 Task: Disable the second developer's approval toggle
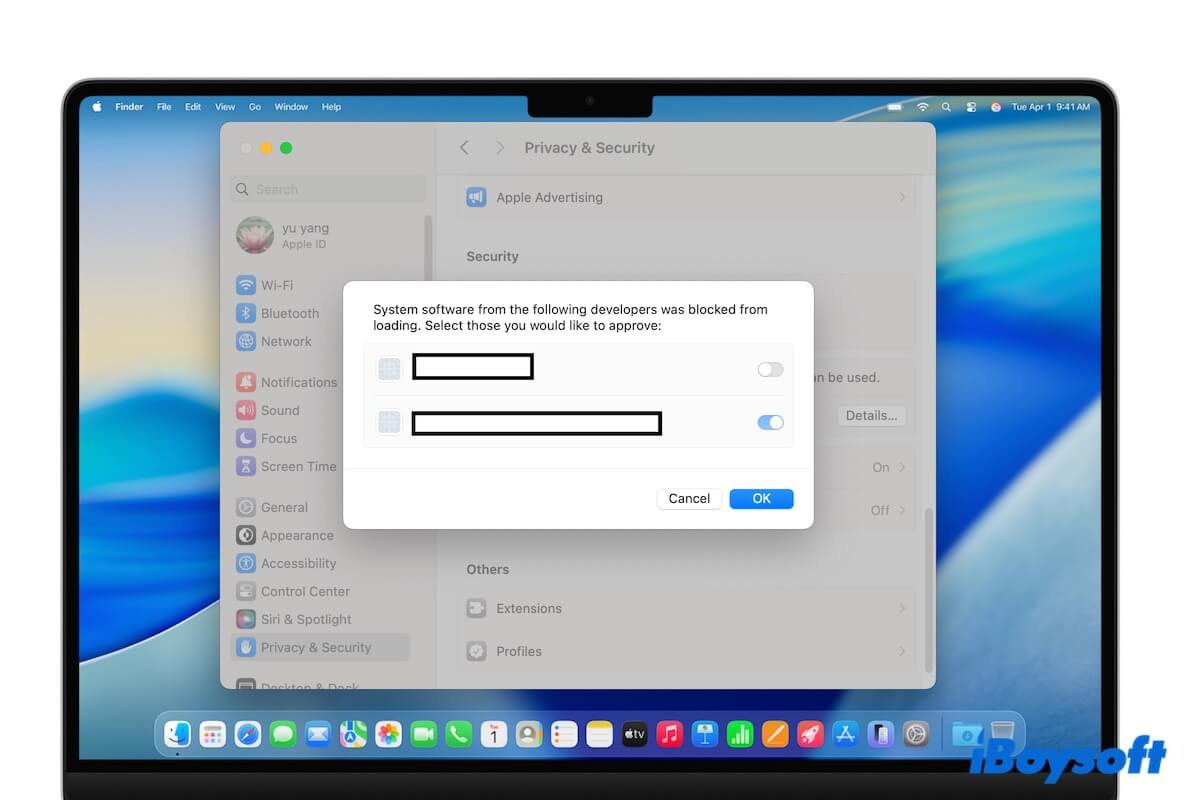tap(770, 422)
